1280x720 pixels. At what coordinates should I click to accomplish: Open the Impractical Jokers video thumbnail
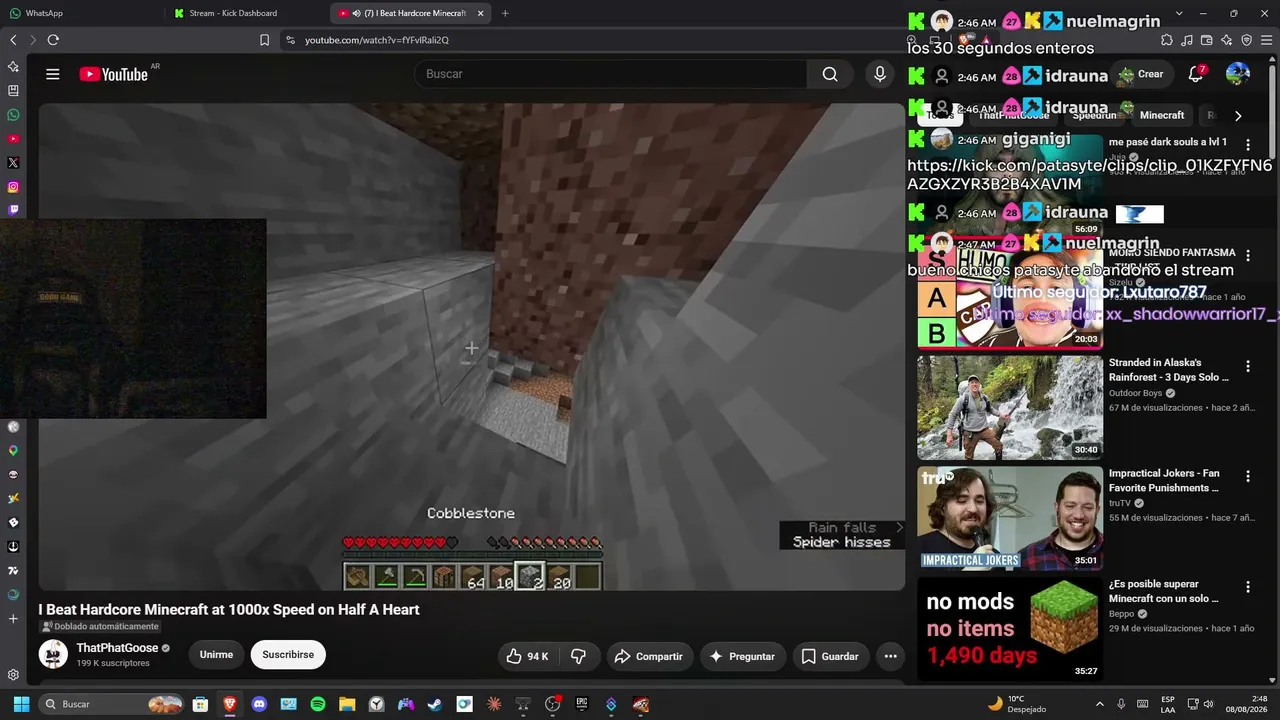coord(1010,518)
